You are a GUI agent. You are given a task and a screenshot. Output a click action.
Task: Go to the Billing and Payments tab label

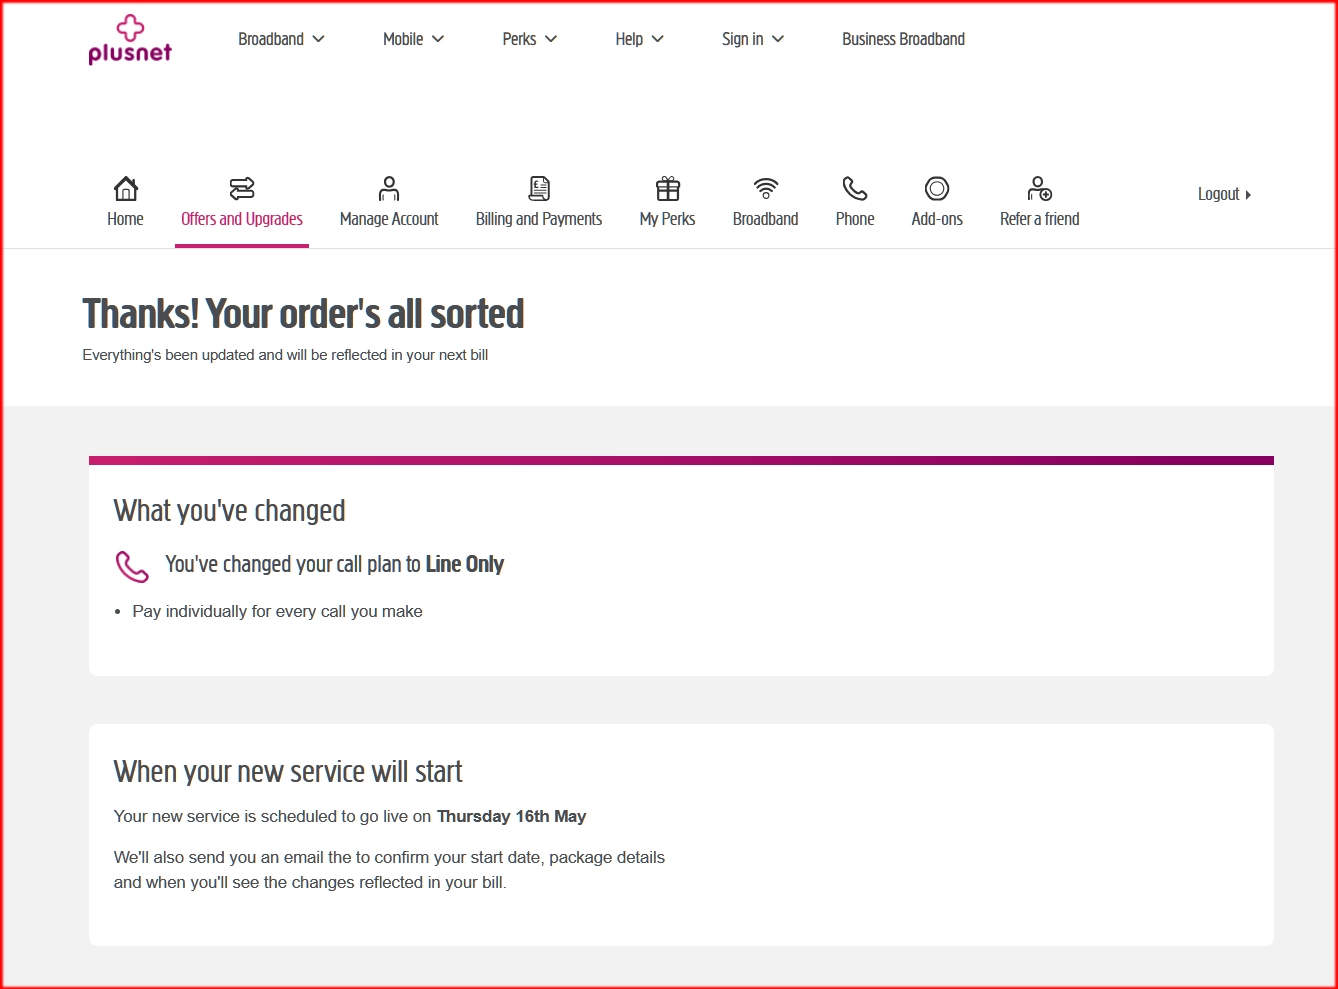pyautogui.click(x=539, y=219)
